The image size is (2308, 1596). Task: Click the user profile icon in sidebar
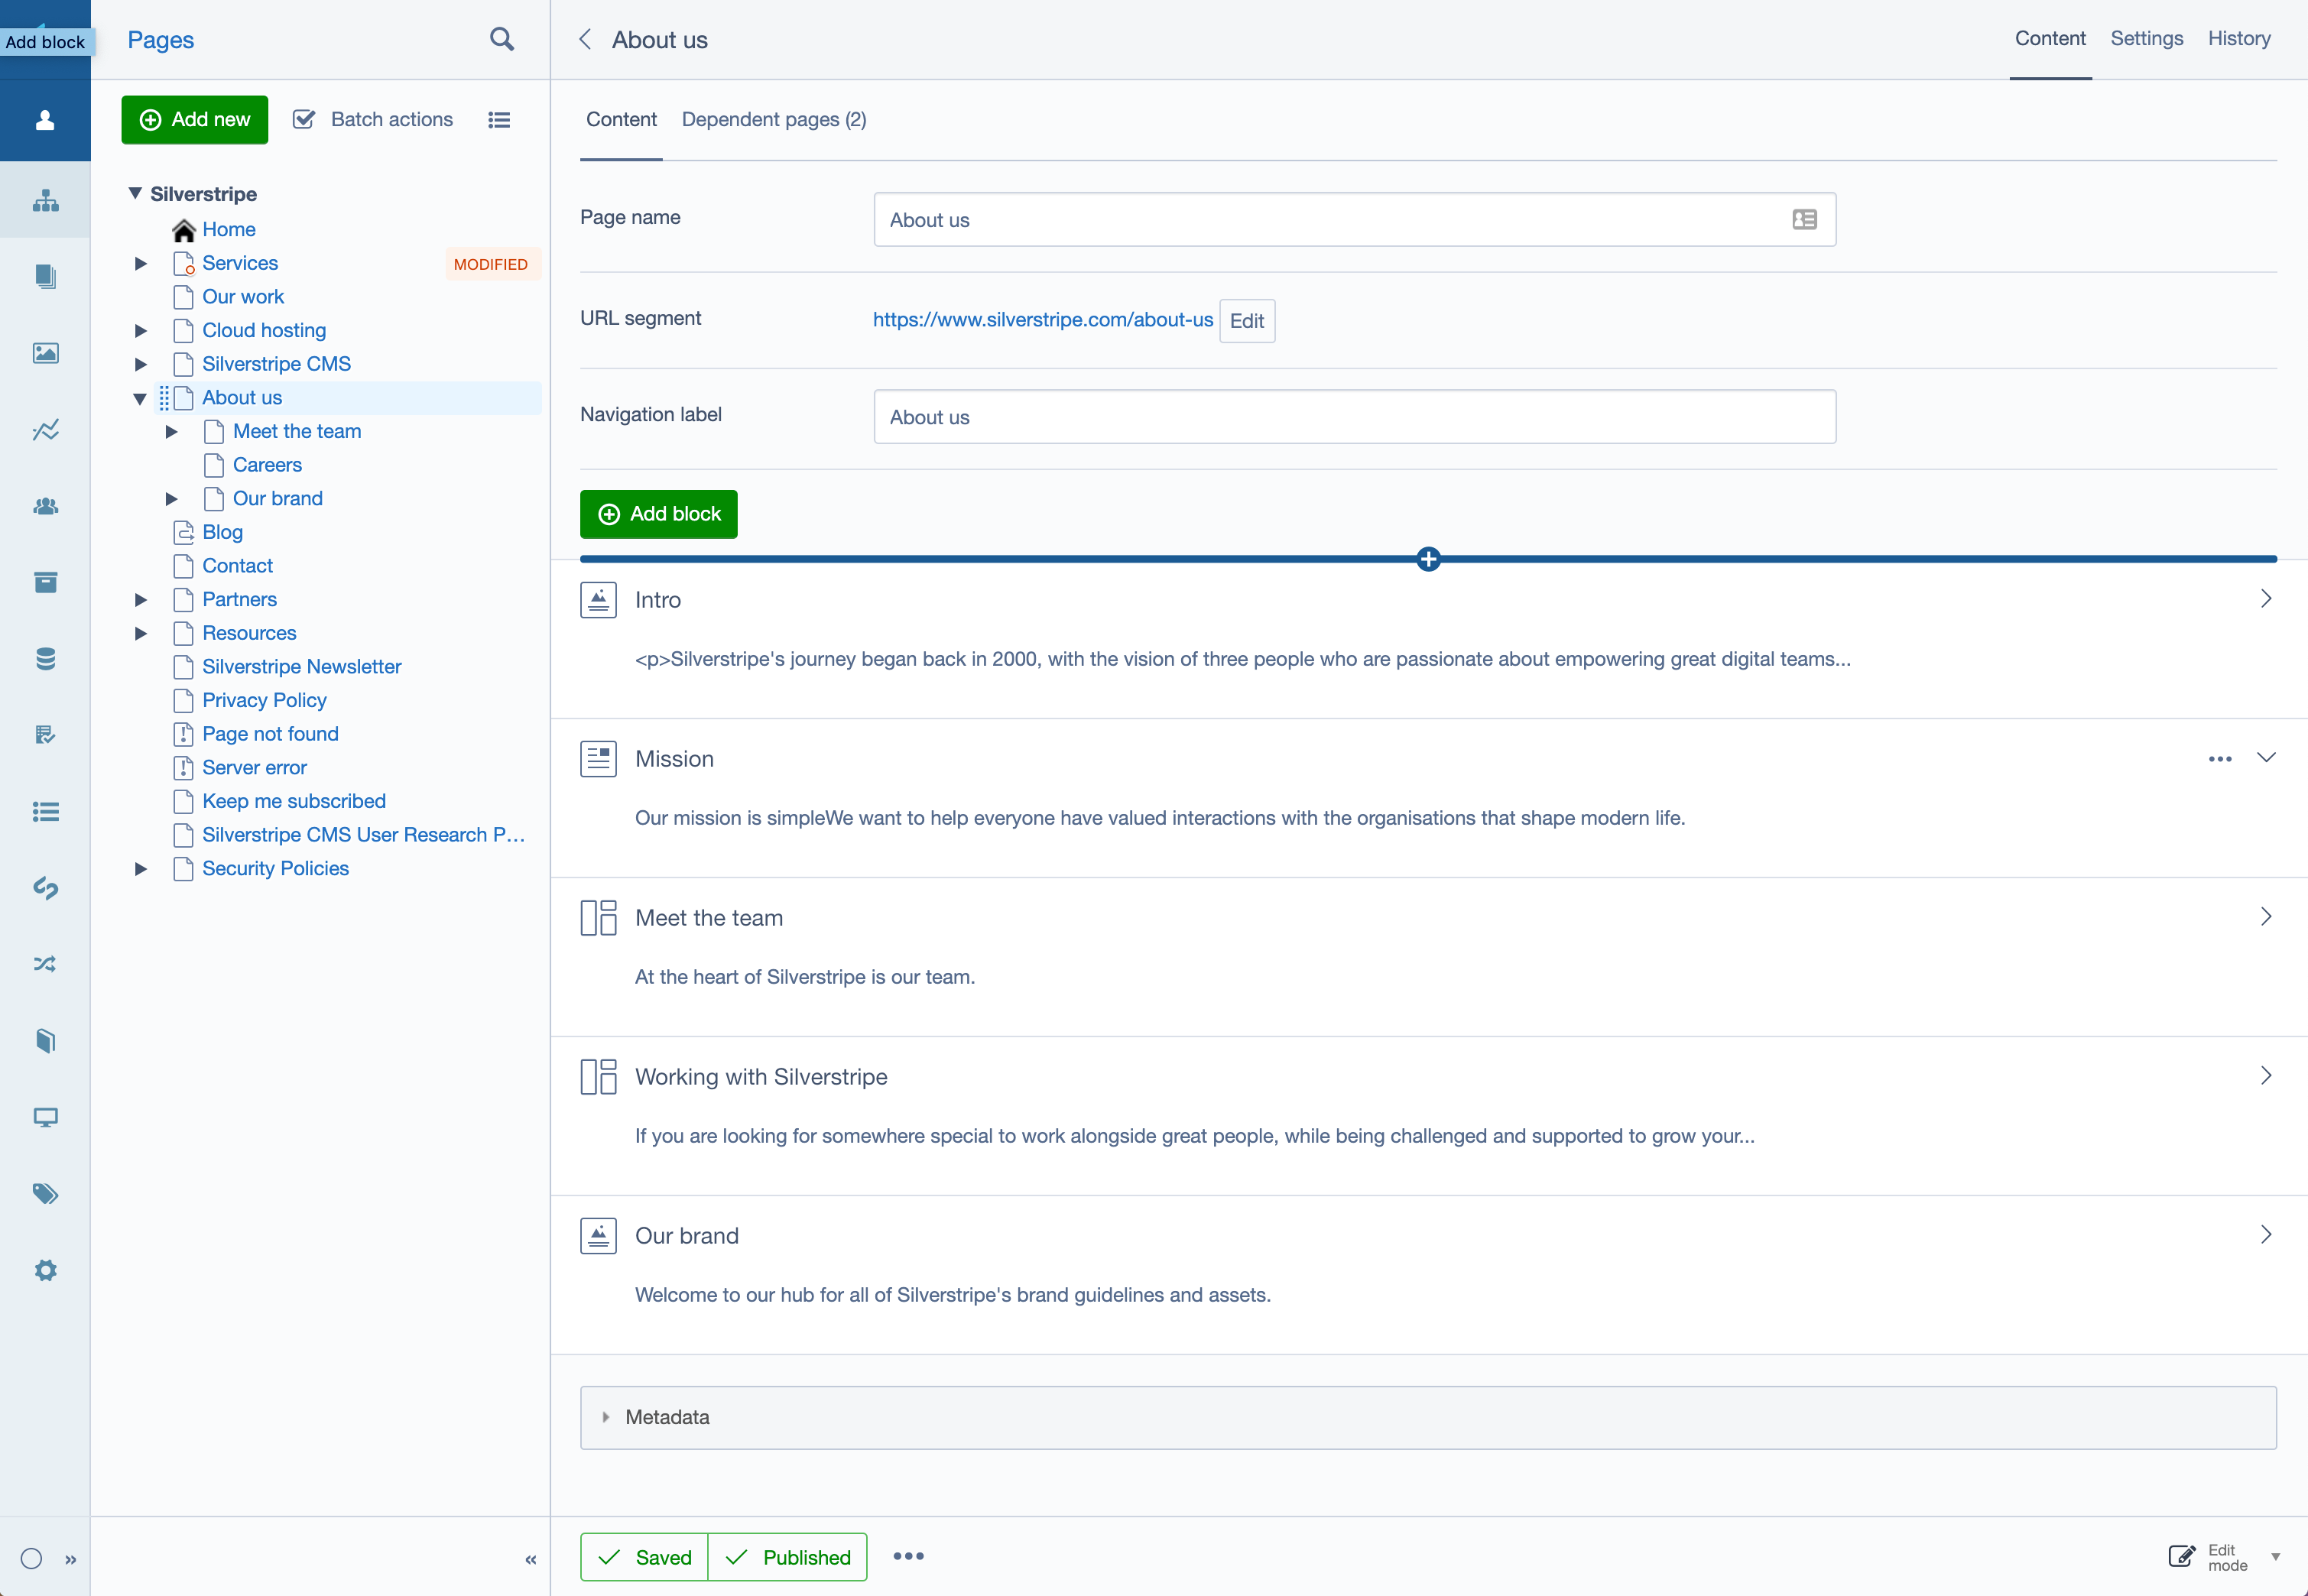[x=45, y=120]
